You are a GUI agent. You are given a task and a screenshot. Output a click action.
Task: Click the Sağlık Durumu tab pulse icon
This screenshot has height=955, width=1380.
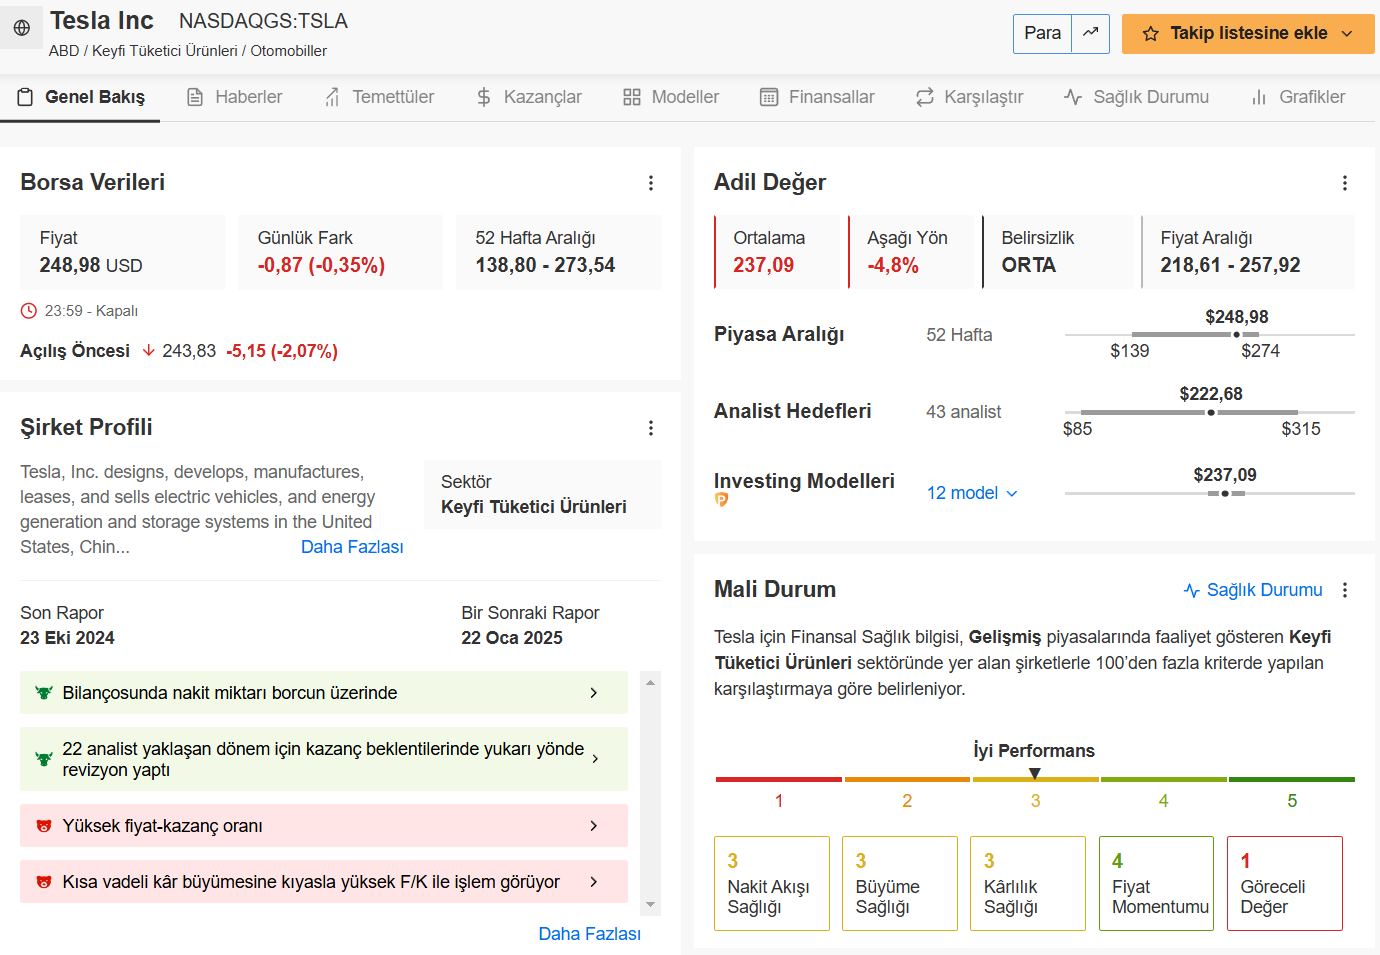pyautogui.click(x=1073, y=97)
